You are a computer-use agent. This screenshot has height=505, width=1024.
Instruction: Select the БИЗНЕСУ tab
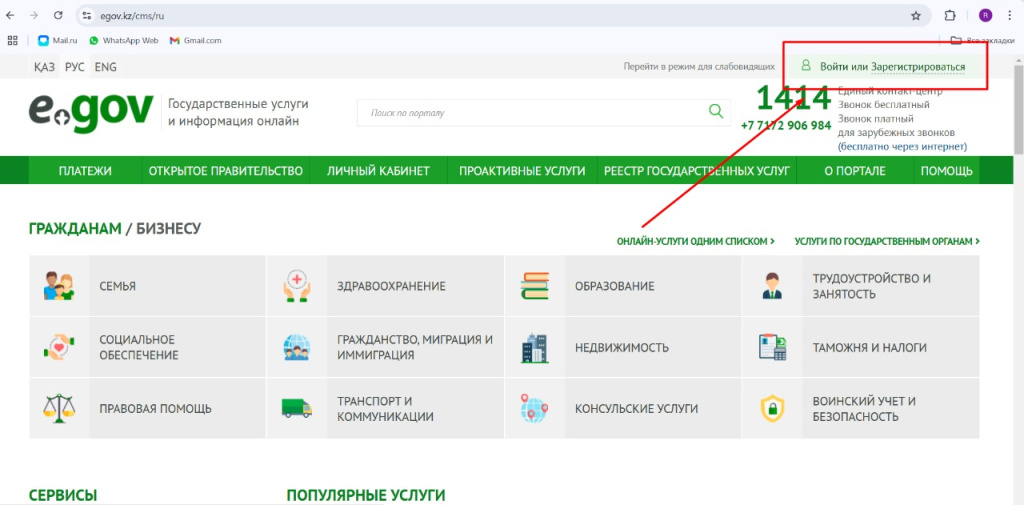pyautogui.click(x=169, y=229)
